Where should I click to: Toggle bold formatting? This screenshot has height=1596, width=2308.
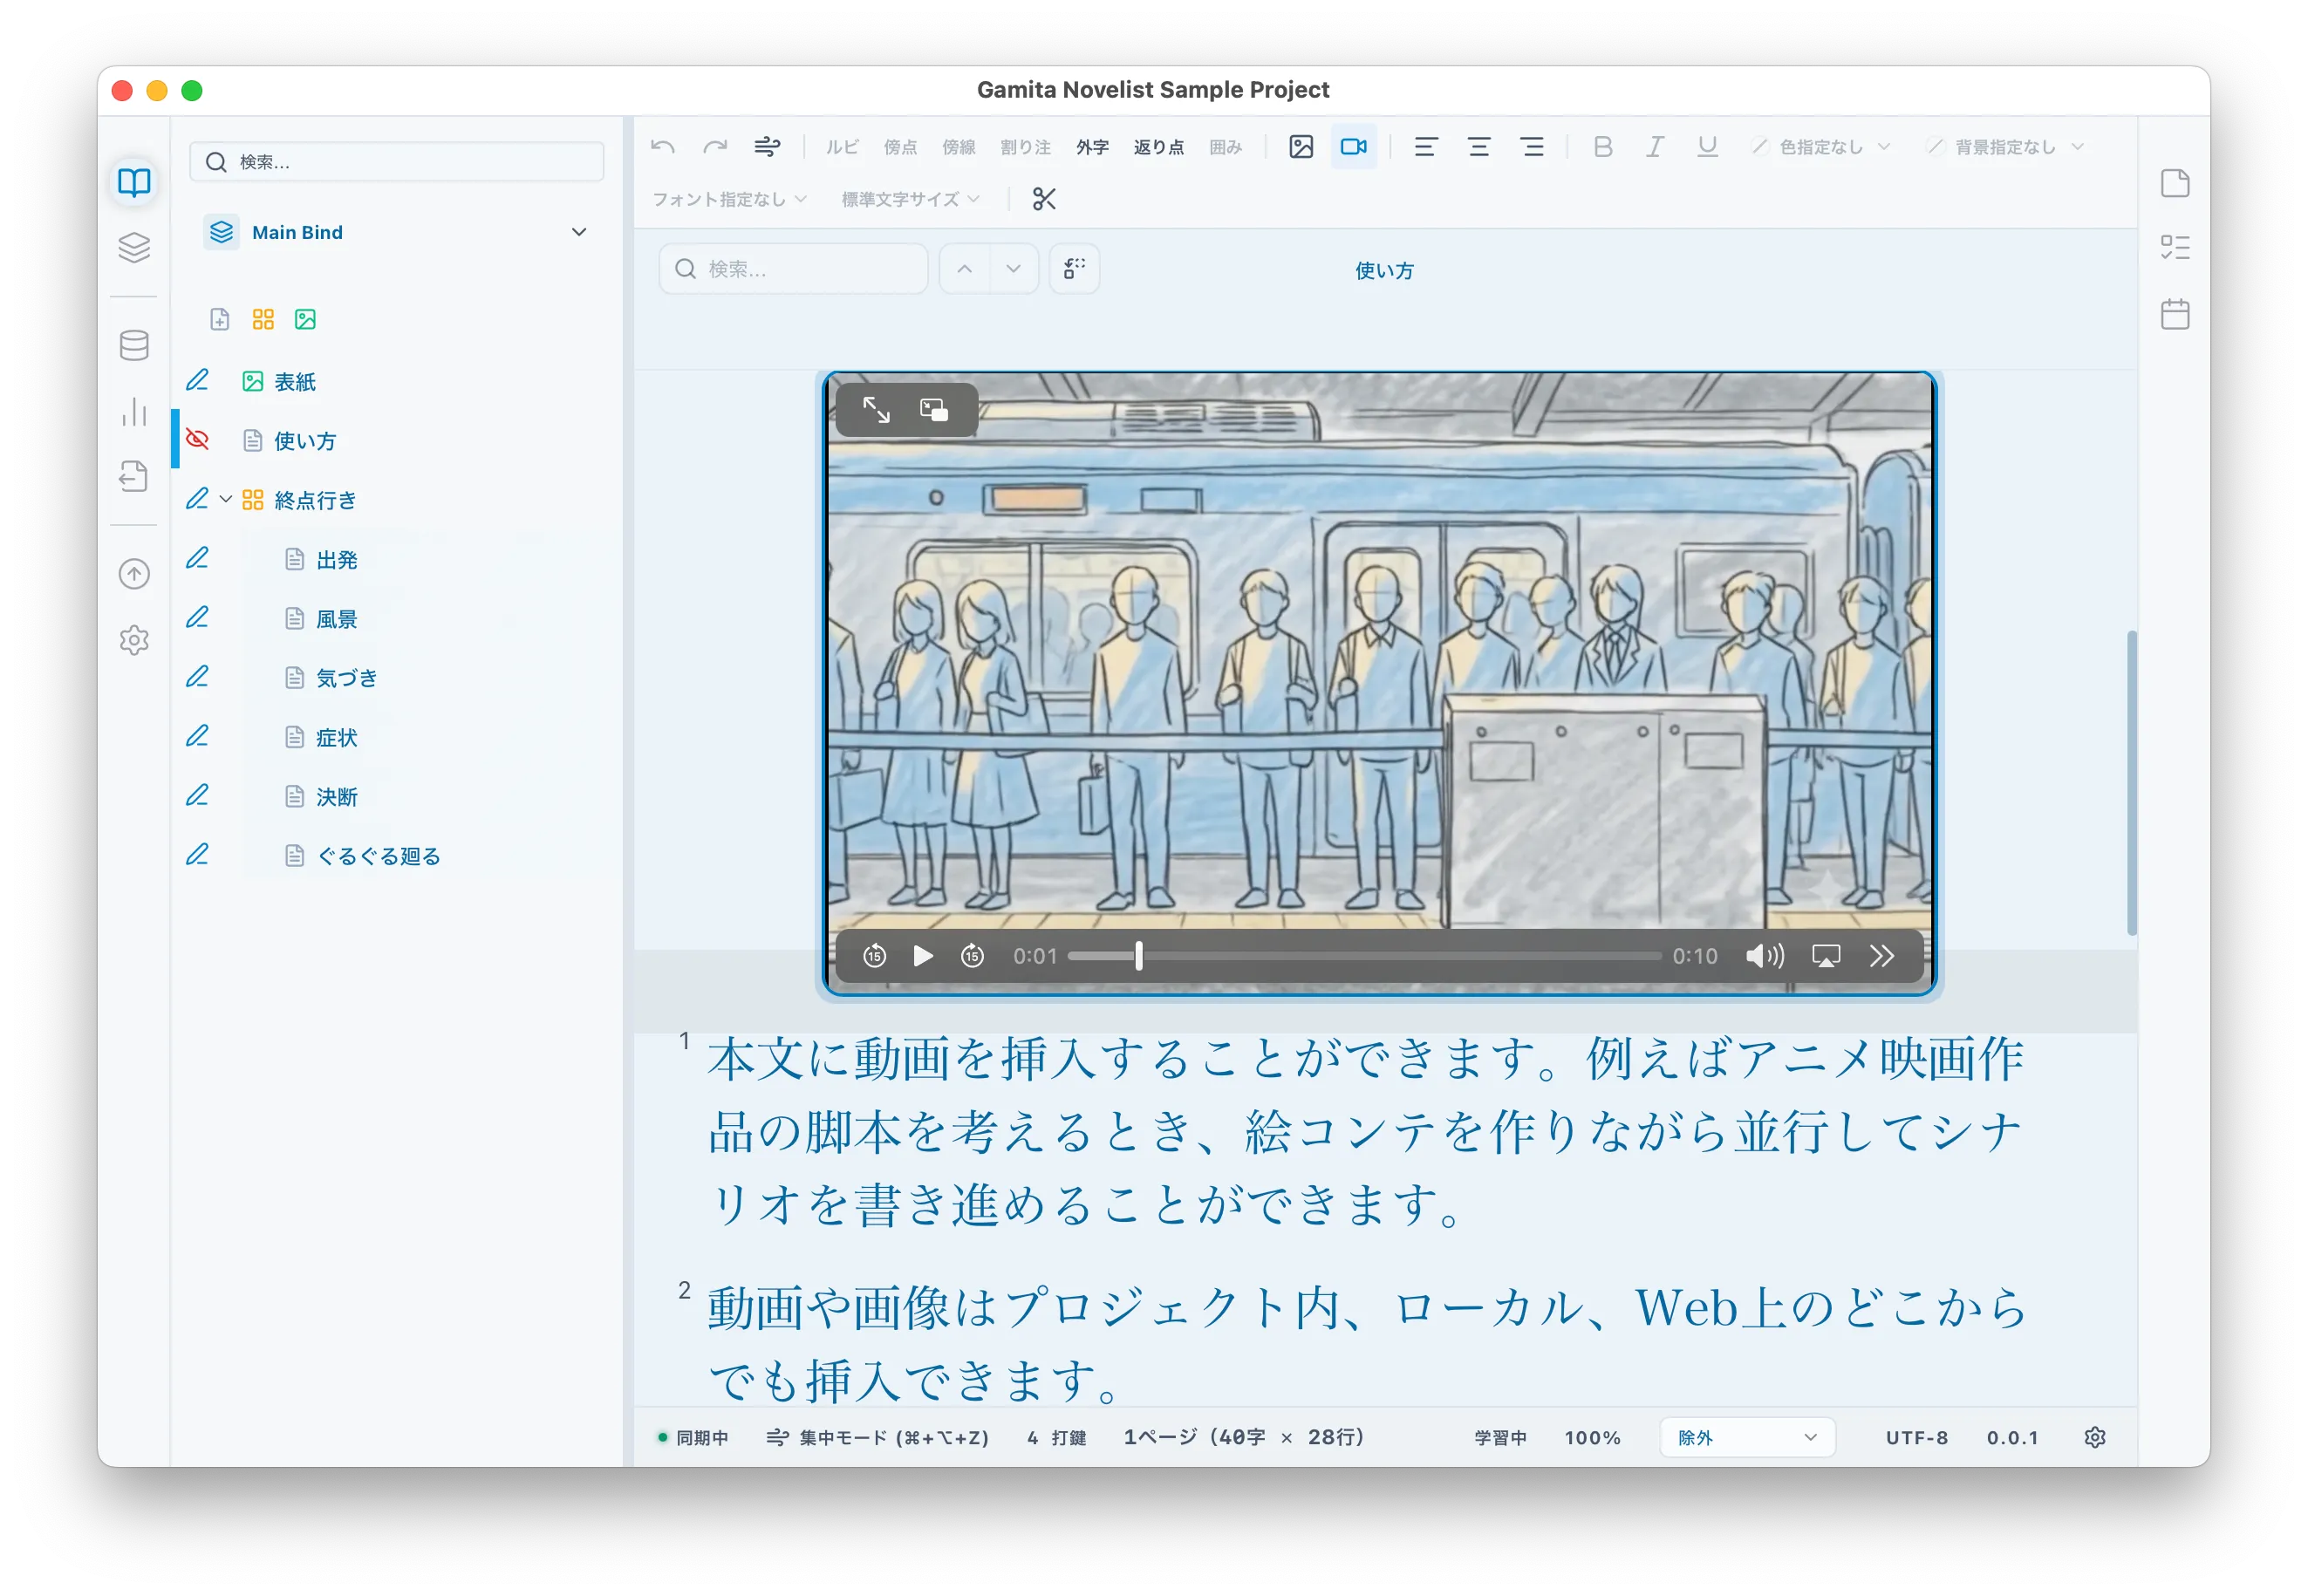1602,147
